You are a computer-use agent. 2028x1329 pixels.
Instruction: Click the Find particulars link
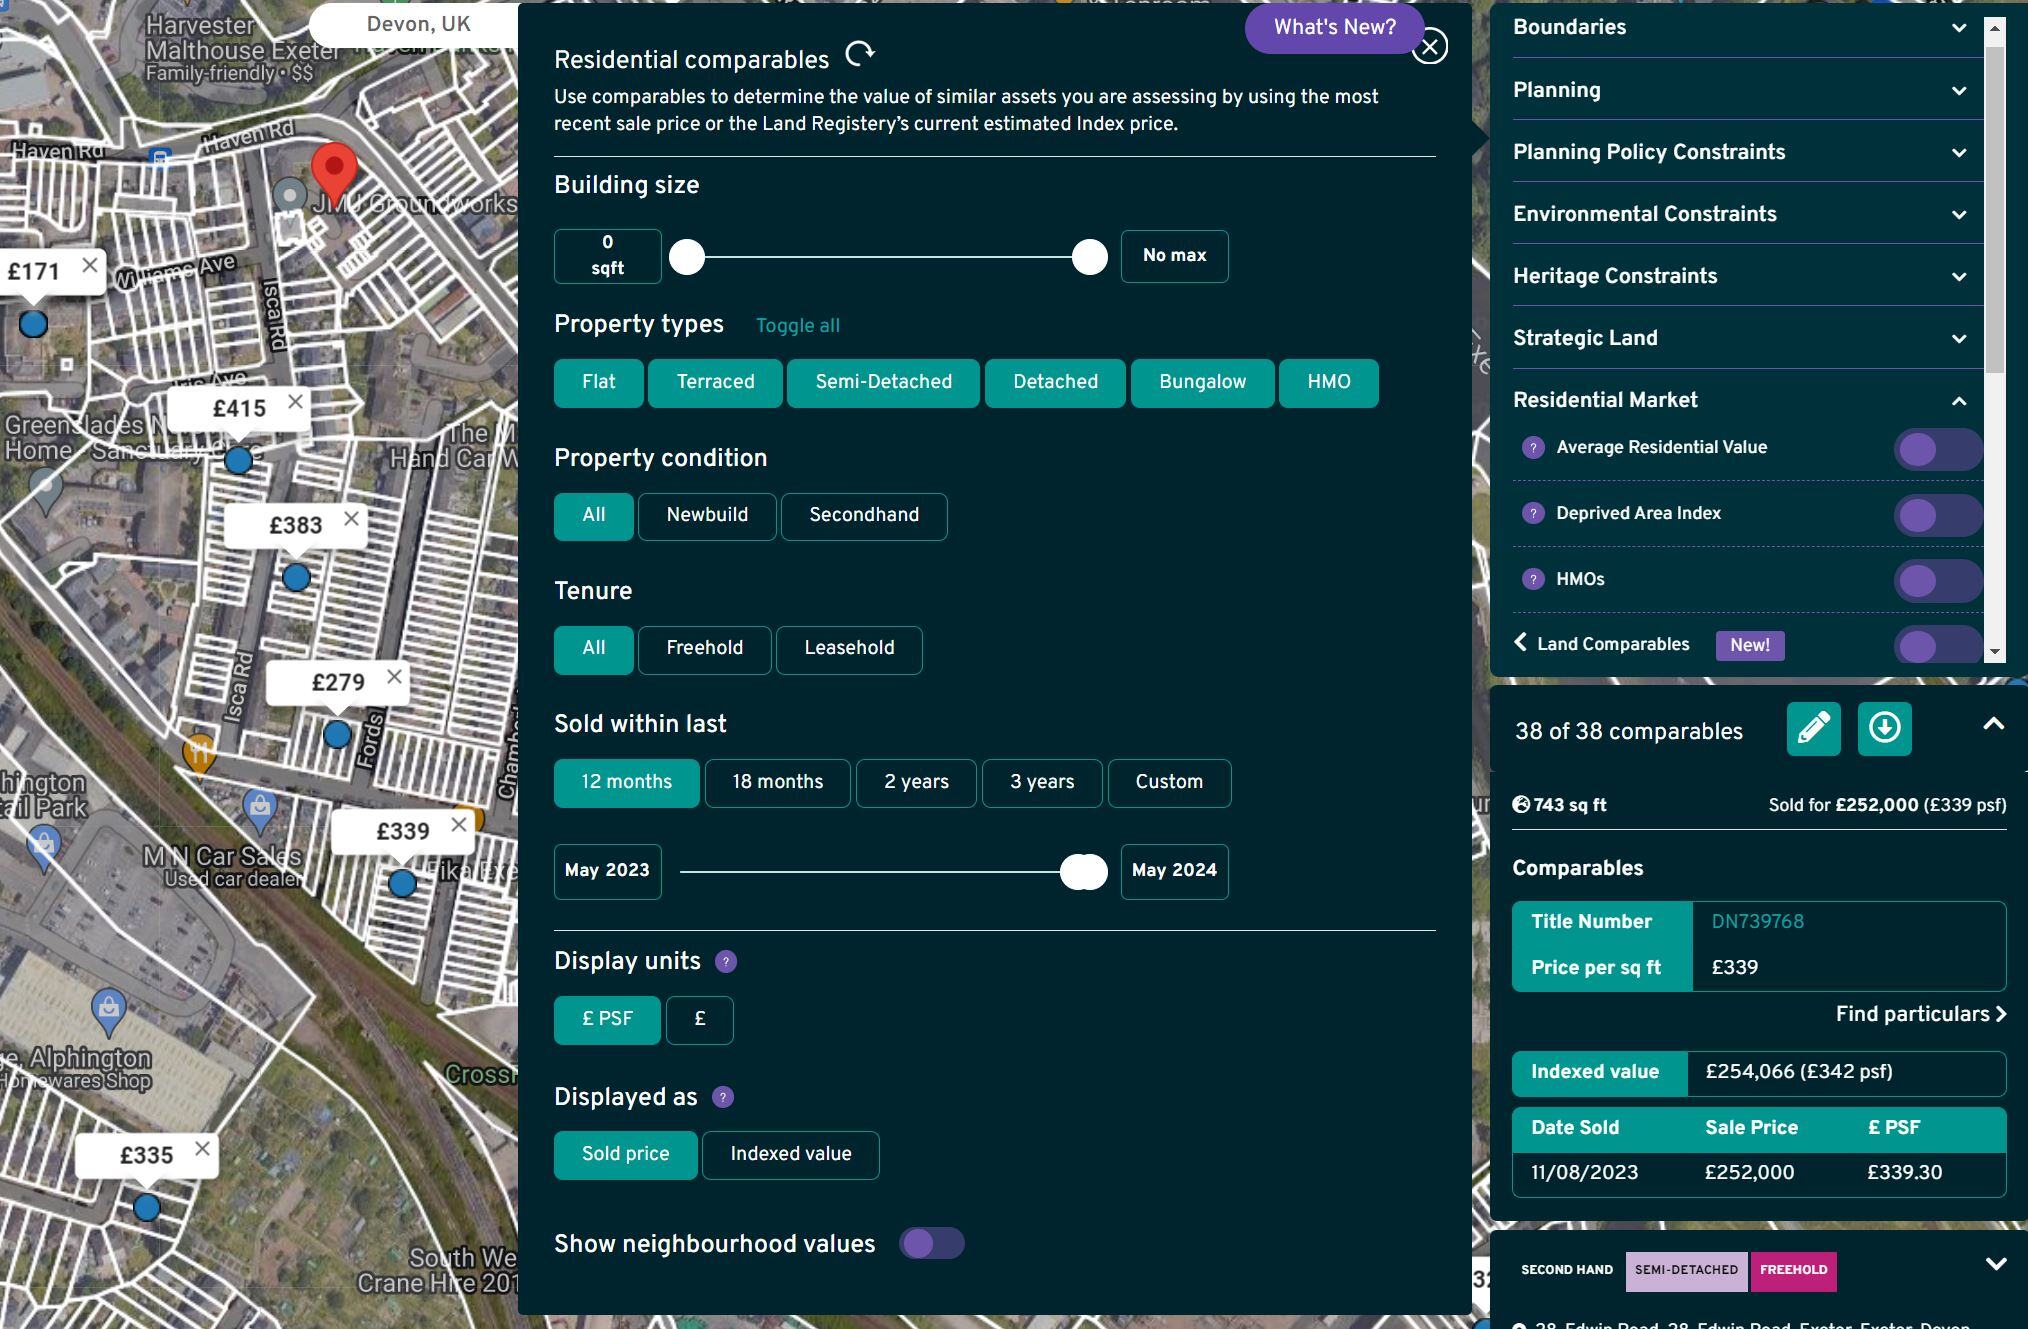tap(1918, 1013)
